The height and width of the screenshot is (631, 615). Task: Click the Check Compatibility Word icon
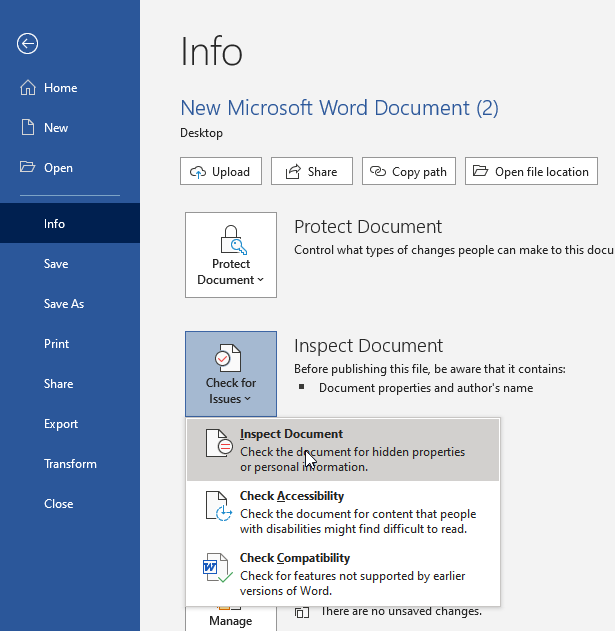tap(217, 568)
